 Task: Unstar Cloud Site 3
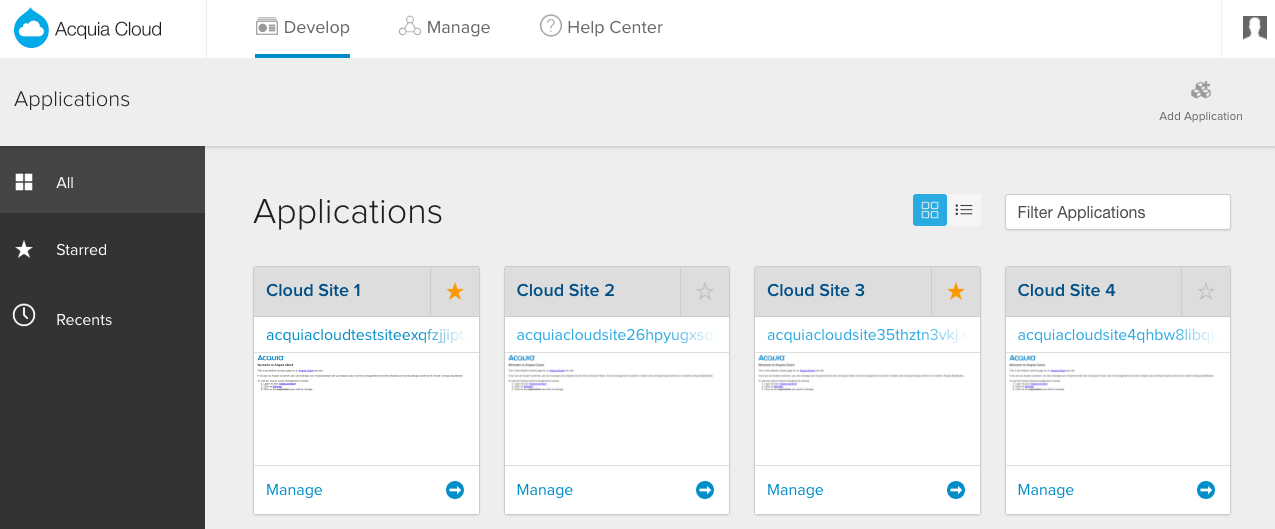956,291
